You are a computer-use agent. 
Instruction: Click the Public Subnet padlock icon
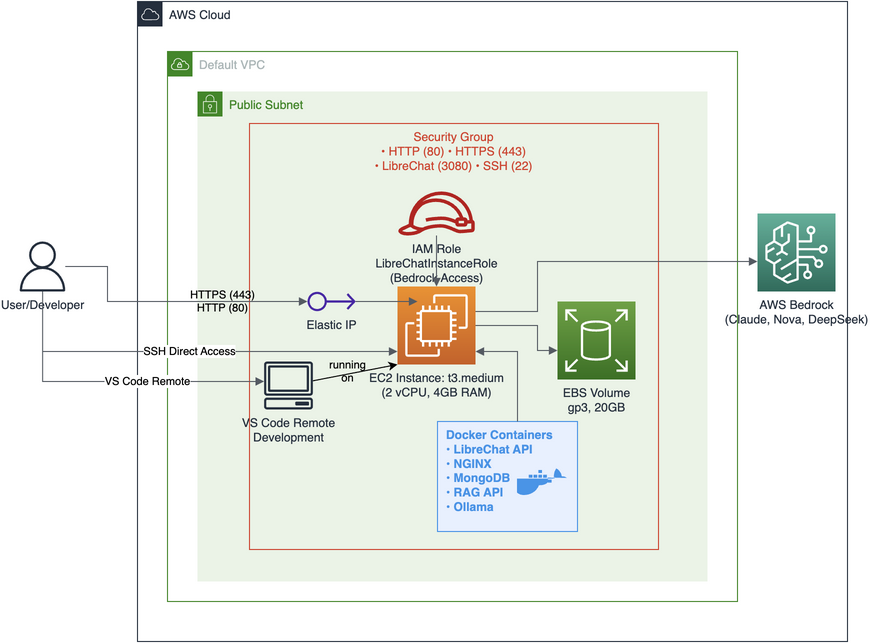click(x=210, y=104)
